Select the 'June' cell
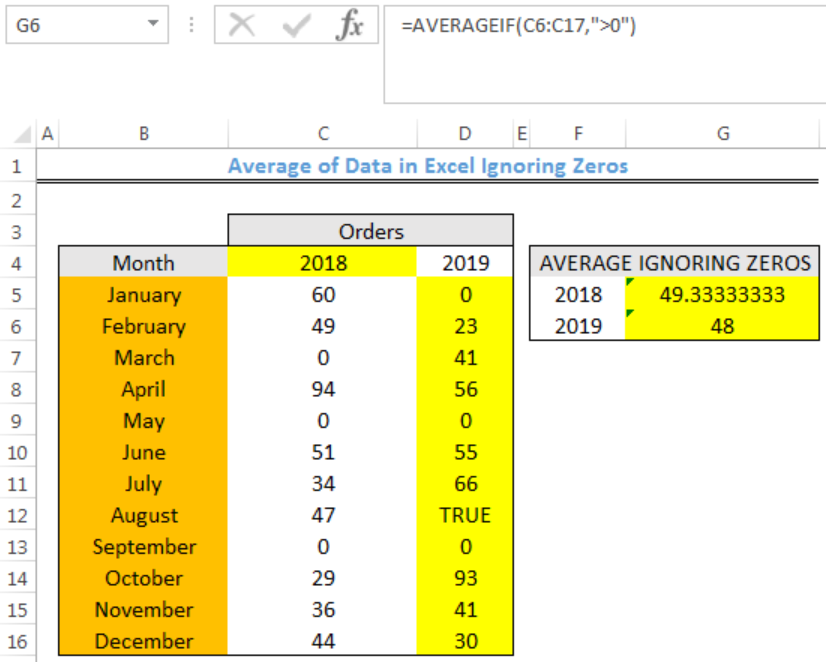This screenshot has width=826, height=663. (143, 452)
